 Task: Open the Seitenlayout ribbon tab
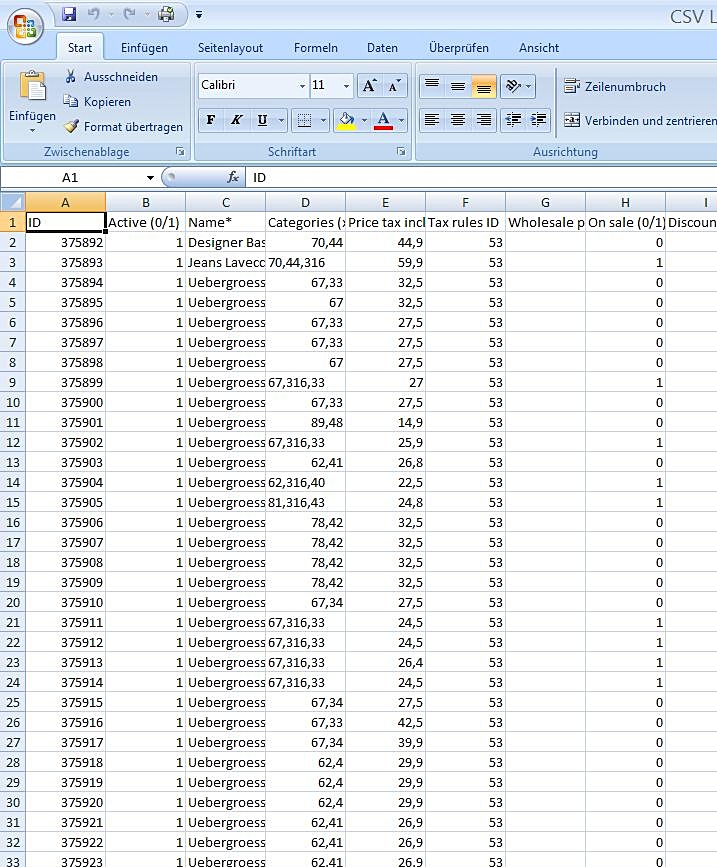[x=230, y=48]
